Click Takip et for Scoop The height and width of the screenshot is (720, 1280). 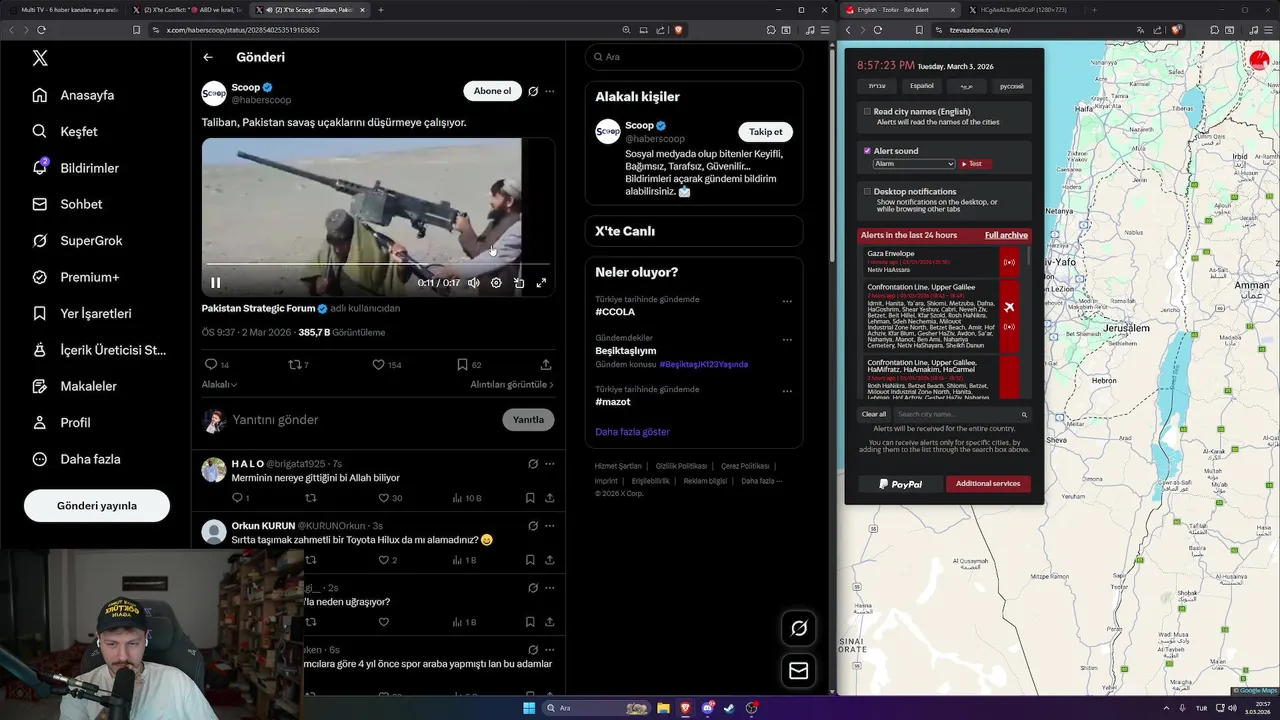(x=766, y=131)
